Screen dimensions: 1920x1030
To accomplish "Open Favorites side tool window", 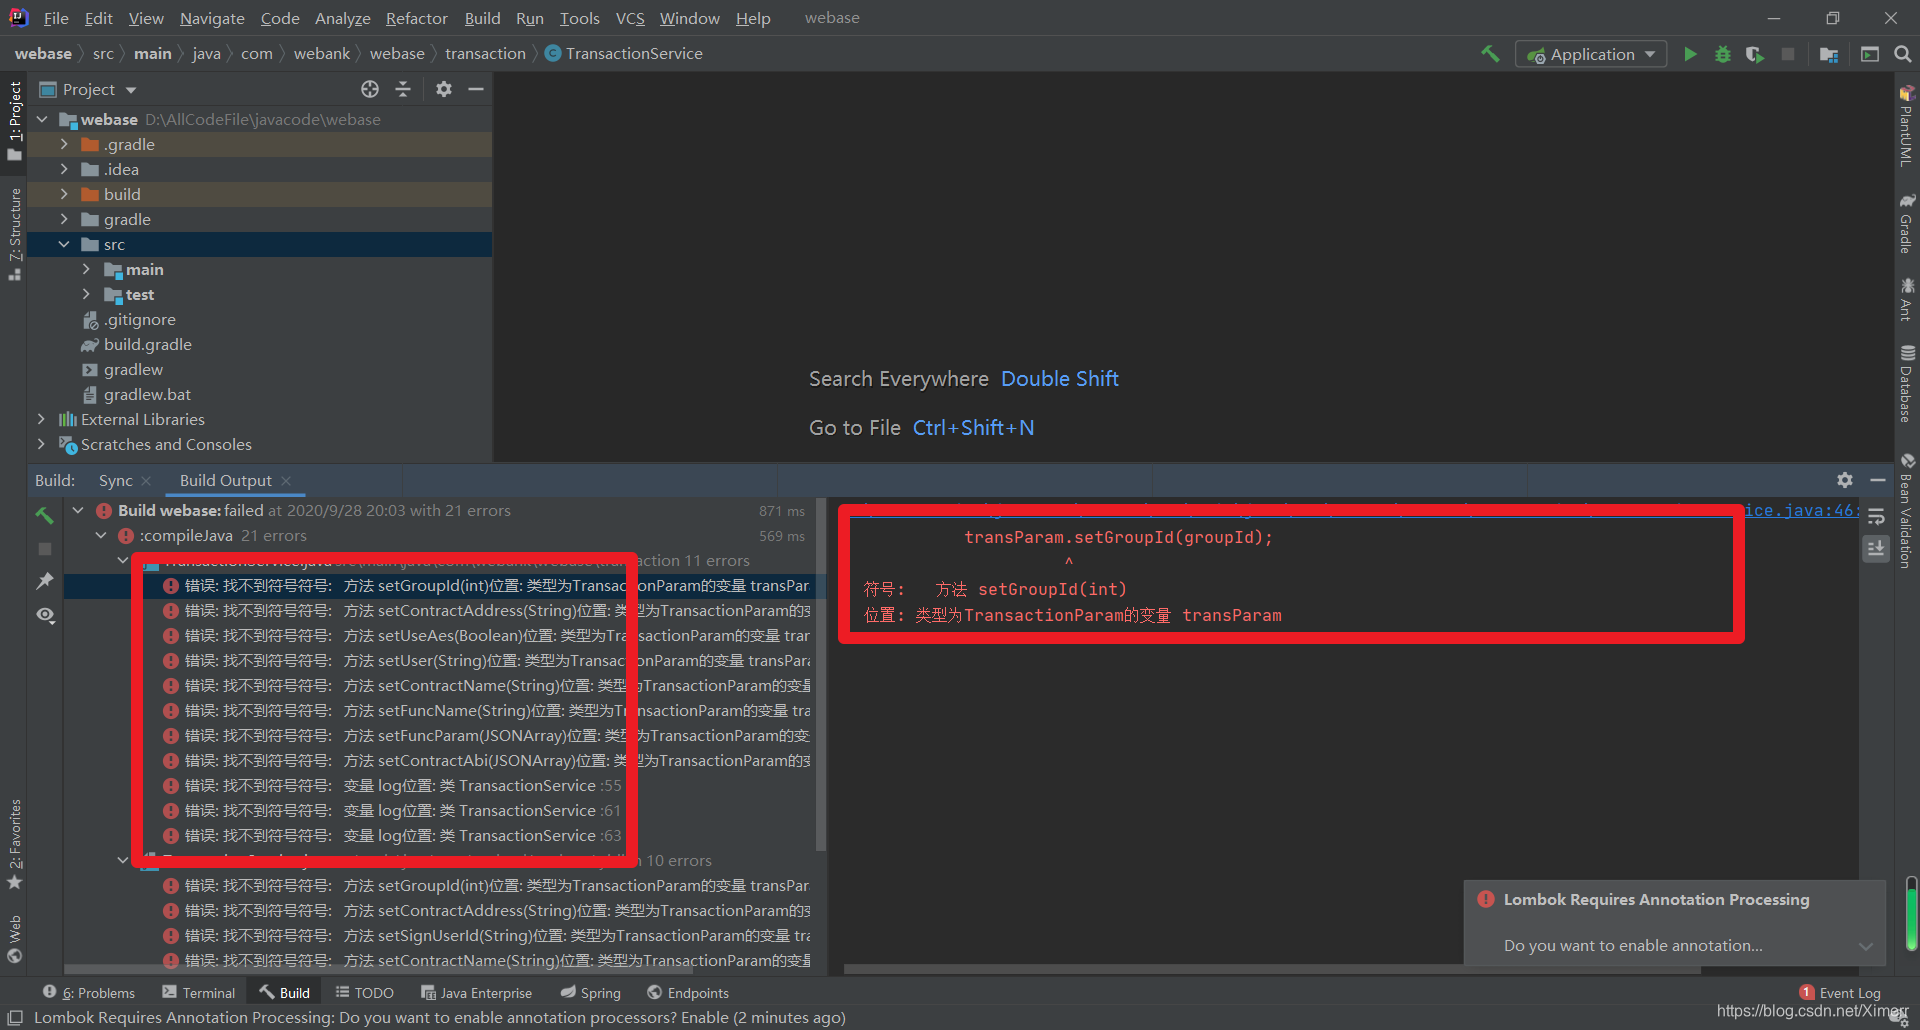I will pyautogui.click(x=14, y=845).
